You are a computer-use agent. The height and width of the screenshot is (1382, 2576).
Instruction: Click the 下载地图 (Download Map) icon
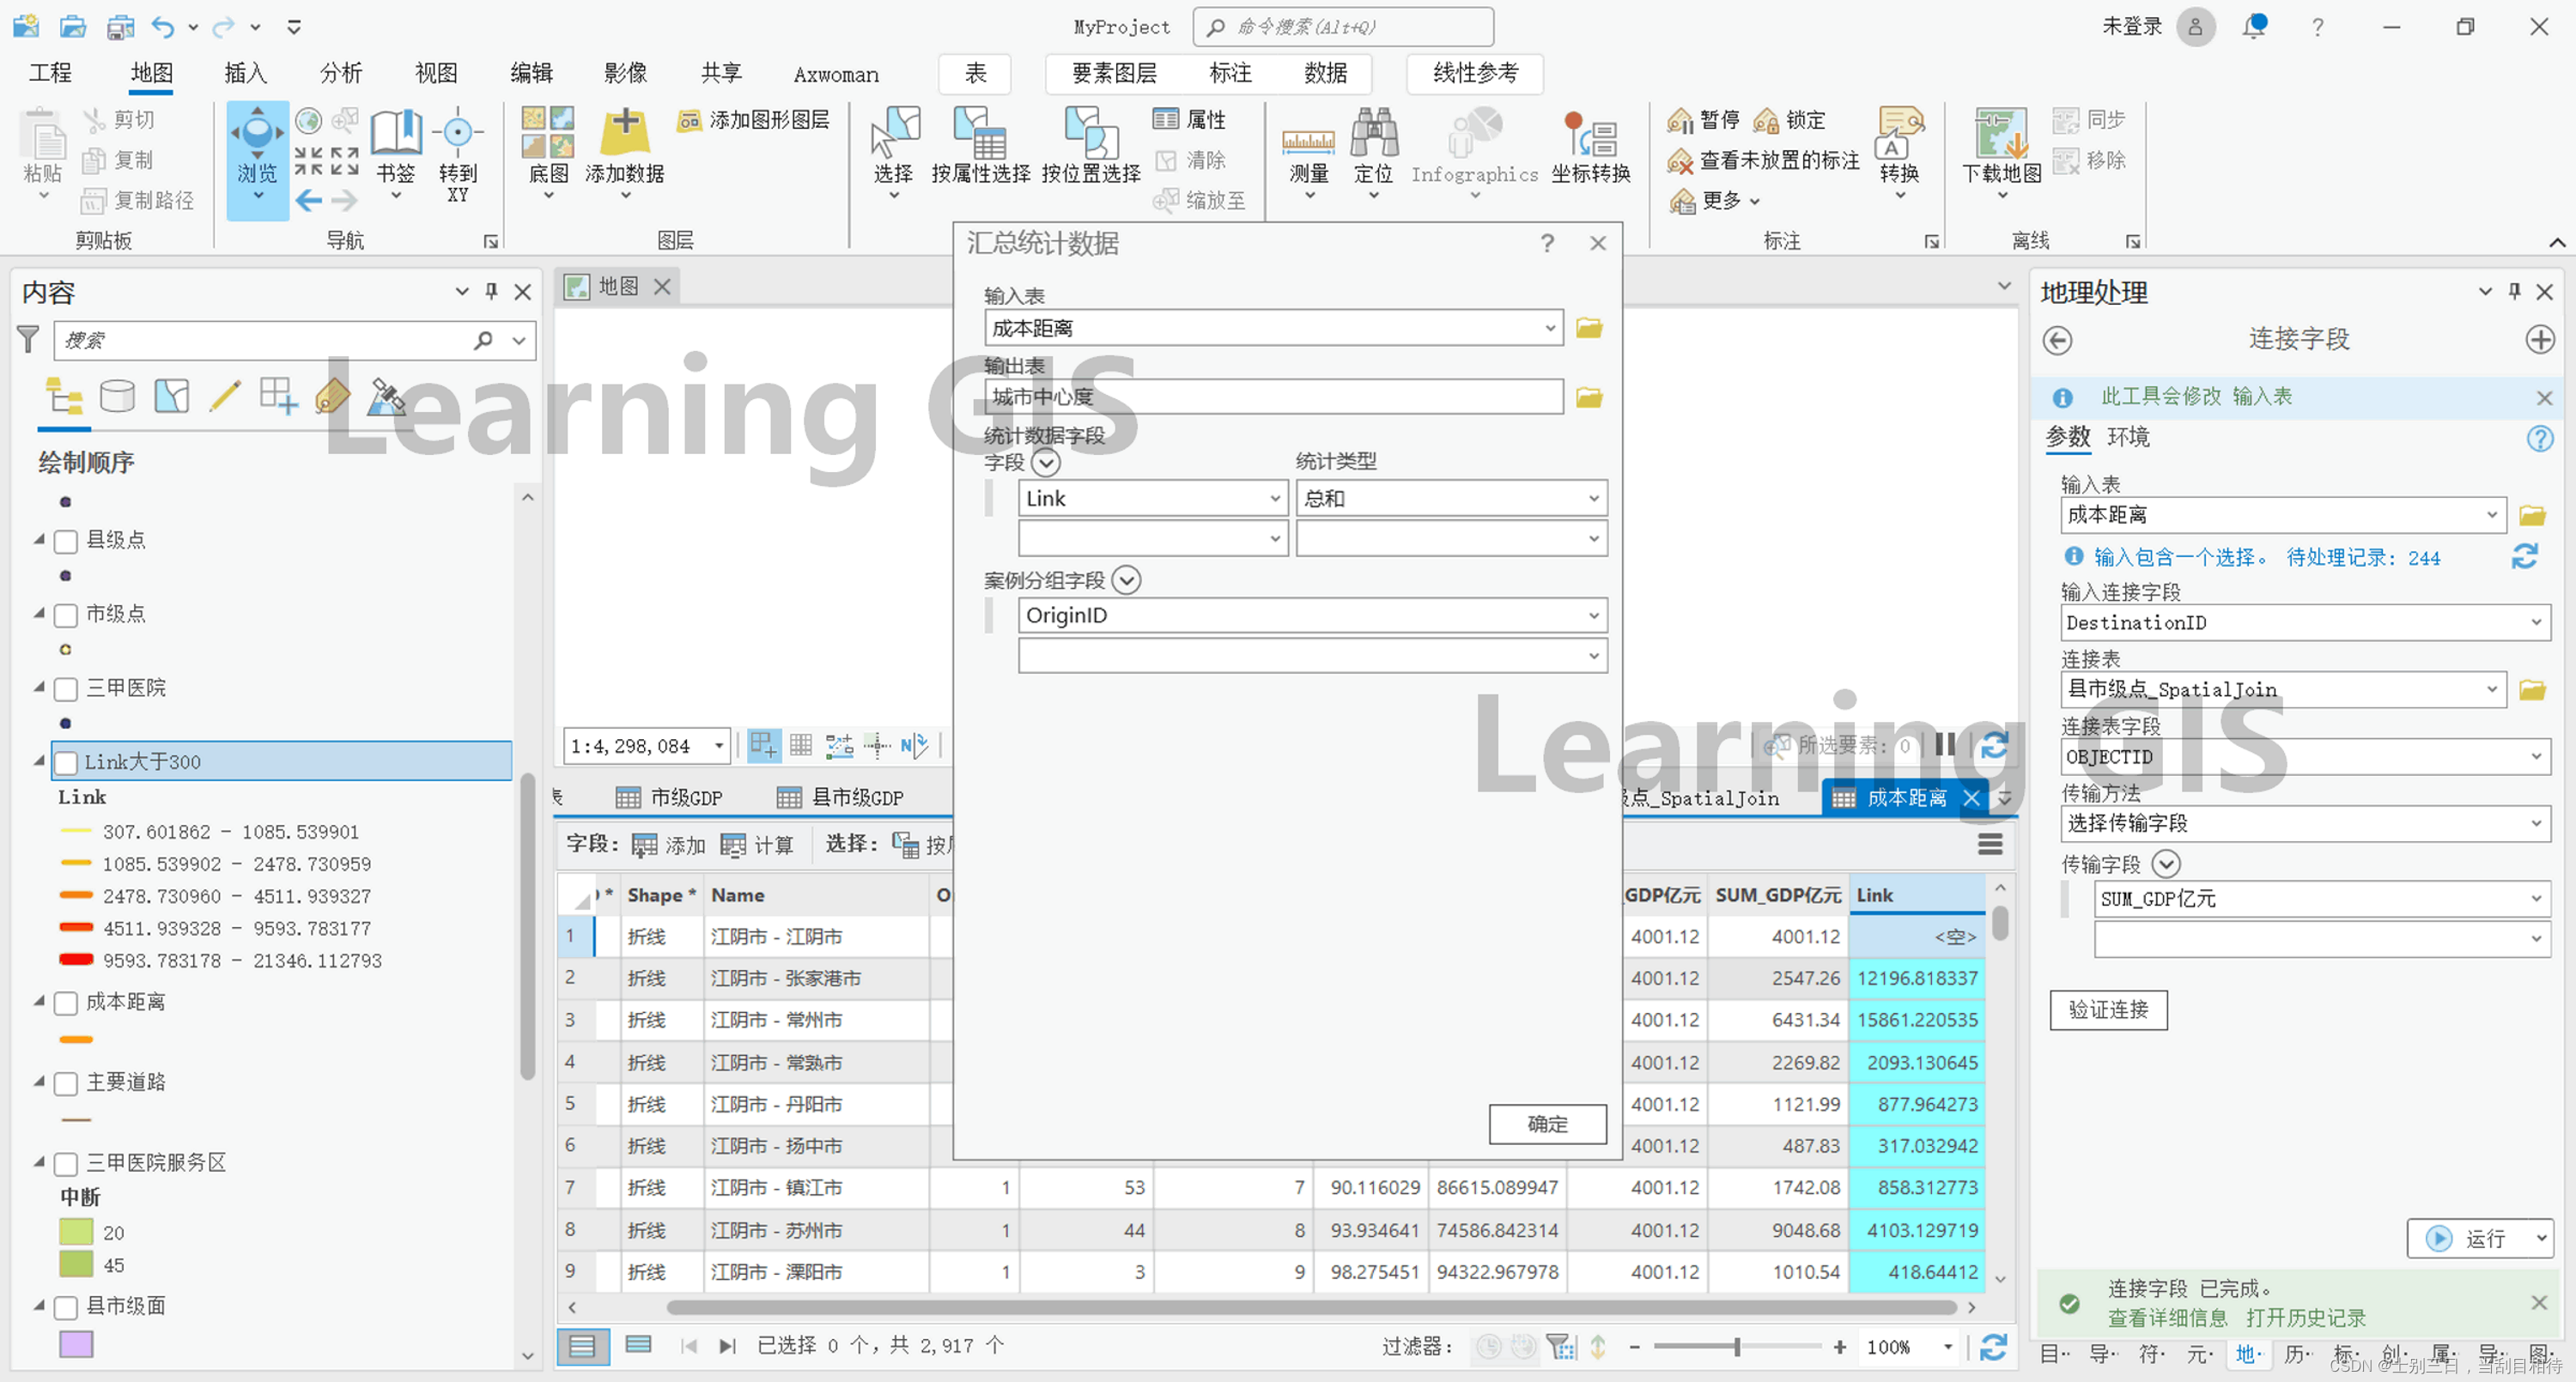click(x=2001, y=135)
